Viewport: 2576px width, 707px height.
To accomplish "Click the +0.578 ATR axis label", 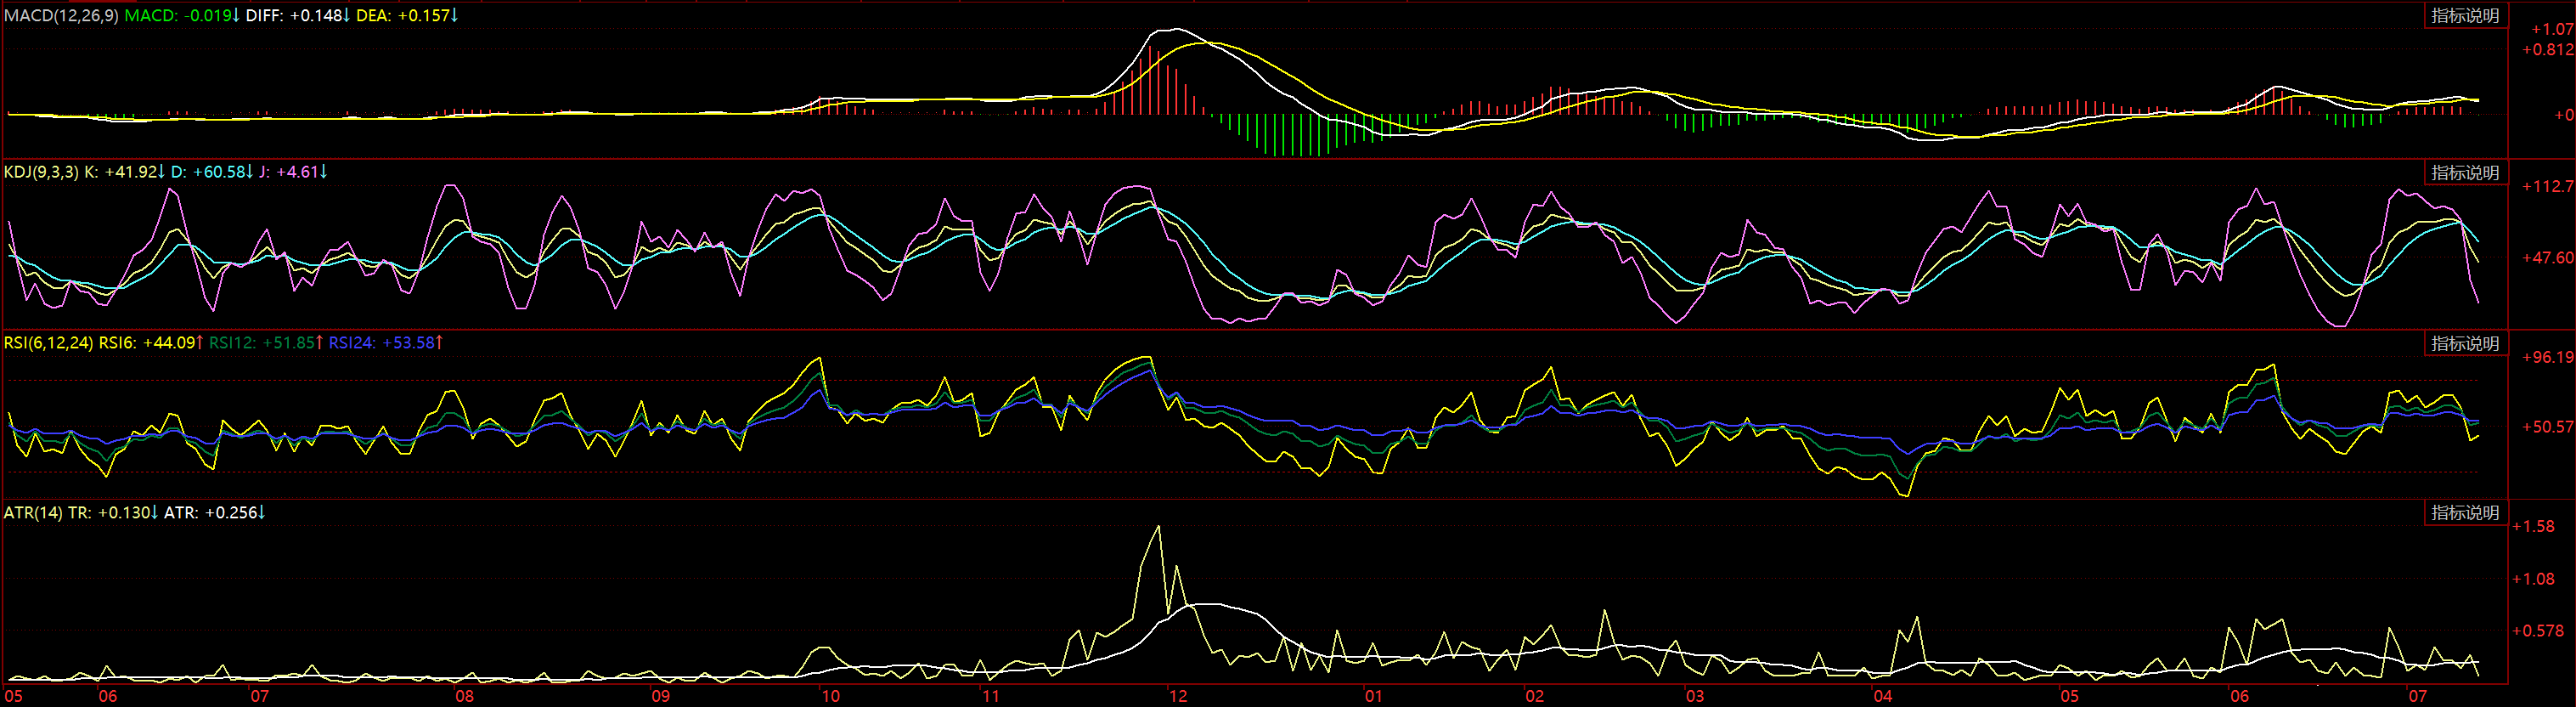I will point(2538,631).
